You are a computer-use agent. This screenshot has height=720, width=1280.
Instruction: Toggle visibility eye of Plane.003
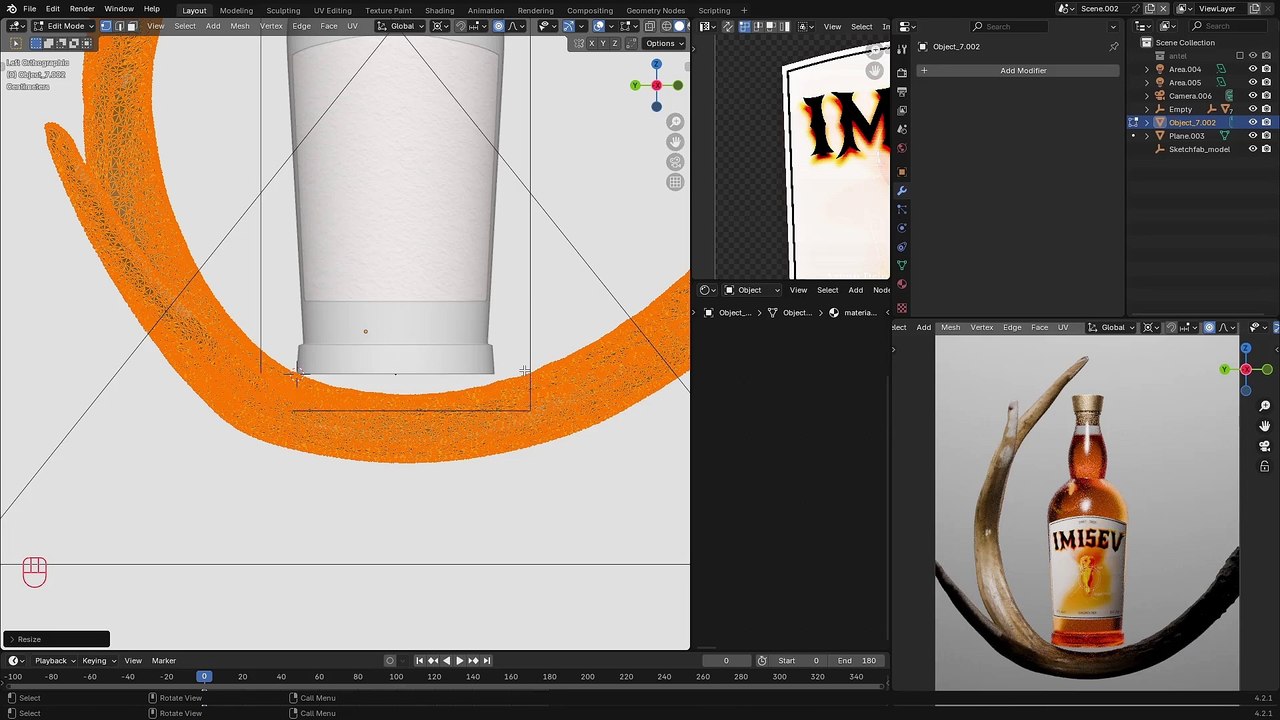[x=1252, y=135]
